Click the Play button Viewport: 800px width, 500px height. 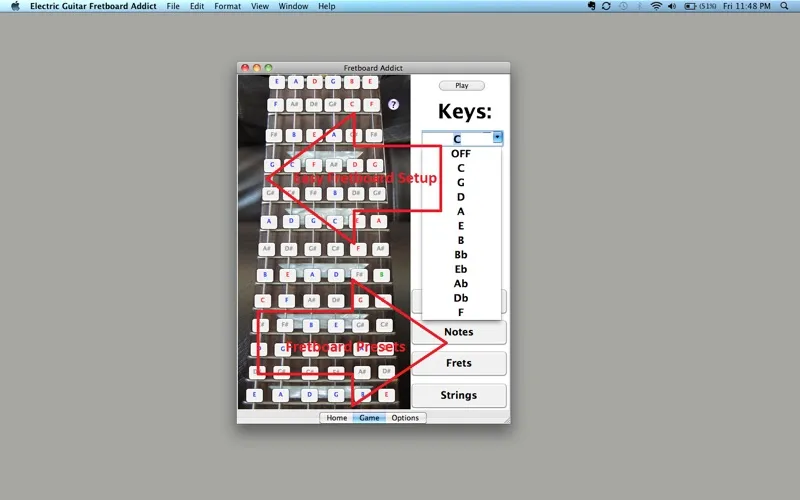[x=462, y=86]
